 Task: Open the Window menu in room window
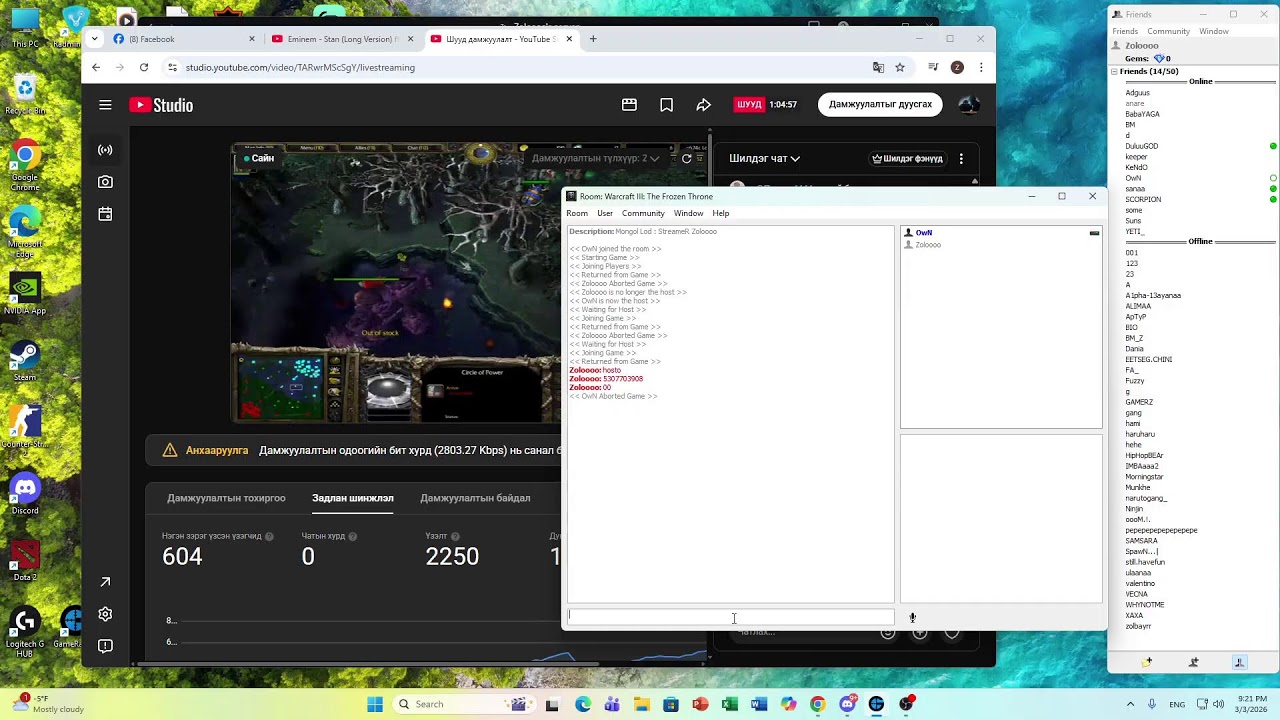point(688,213)
